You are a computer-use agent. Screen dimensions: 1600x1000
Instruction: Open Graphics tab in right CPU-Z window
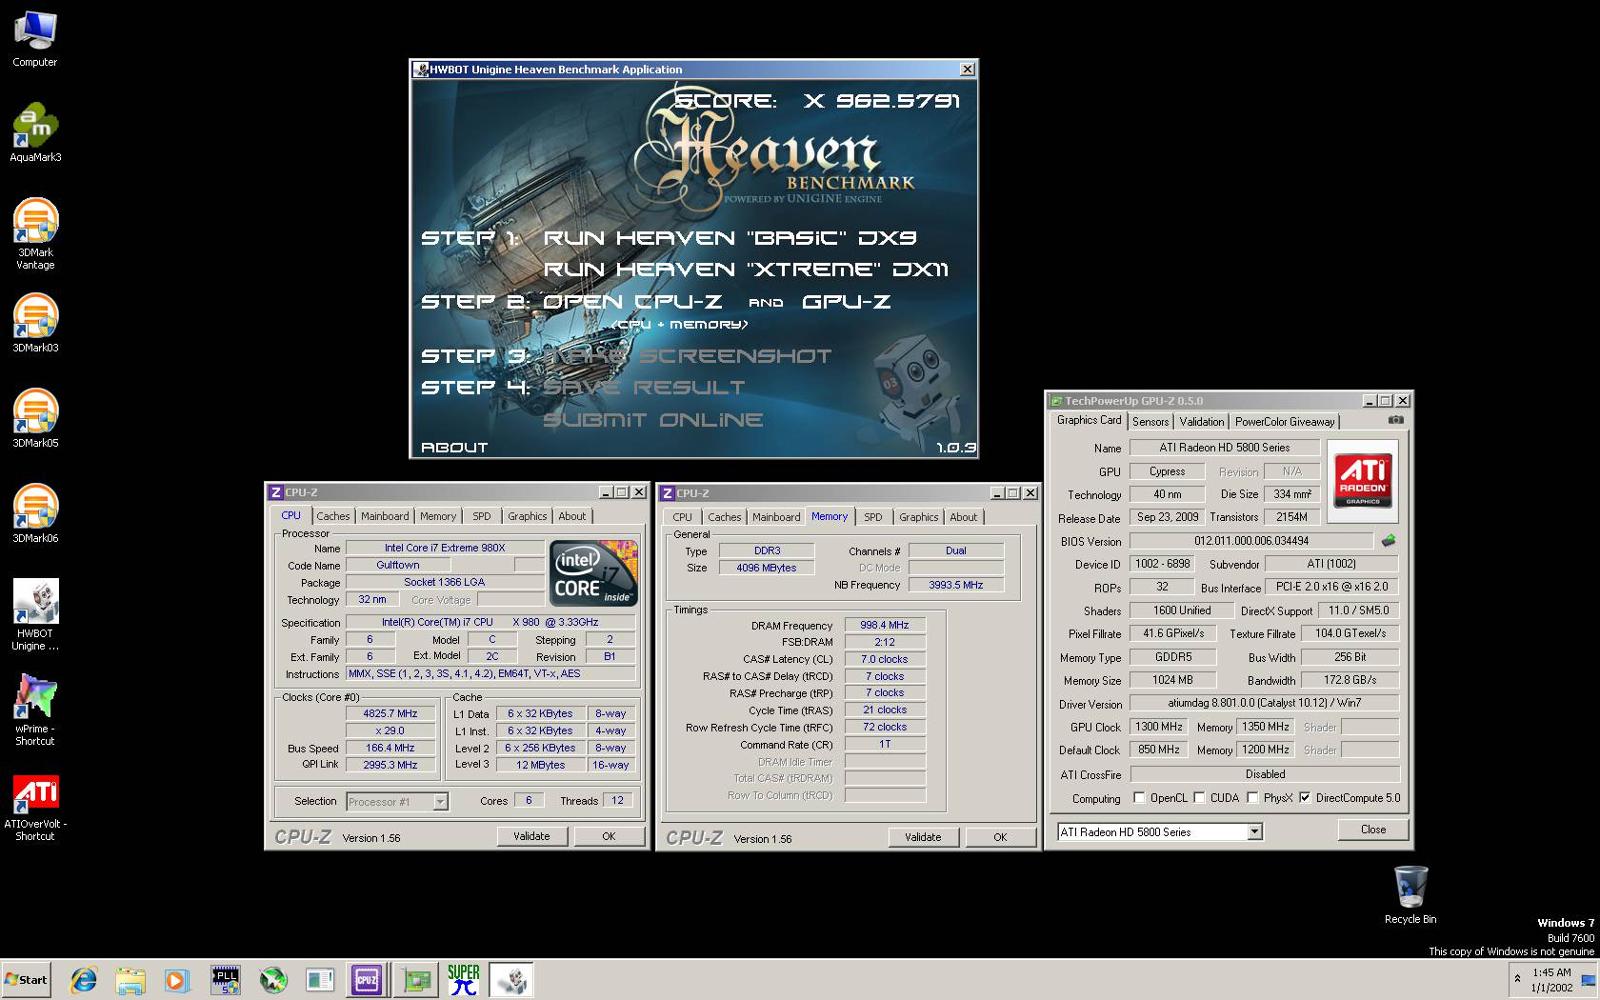click(x=918, y=518)
